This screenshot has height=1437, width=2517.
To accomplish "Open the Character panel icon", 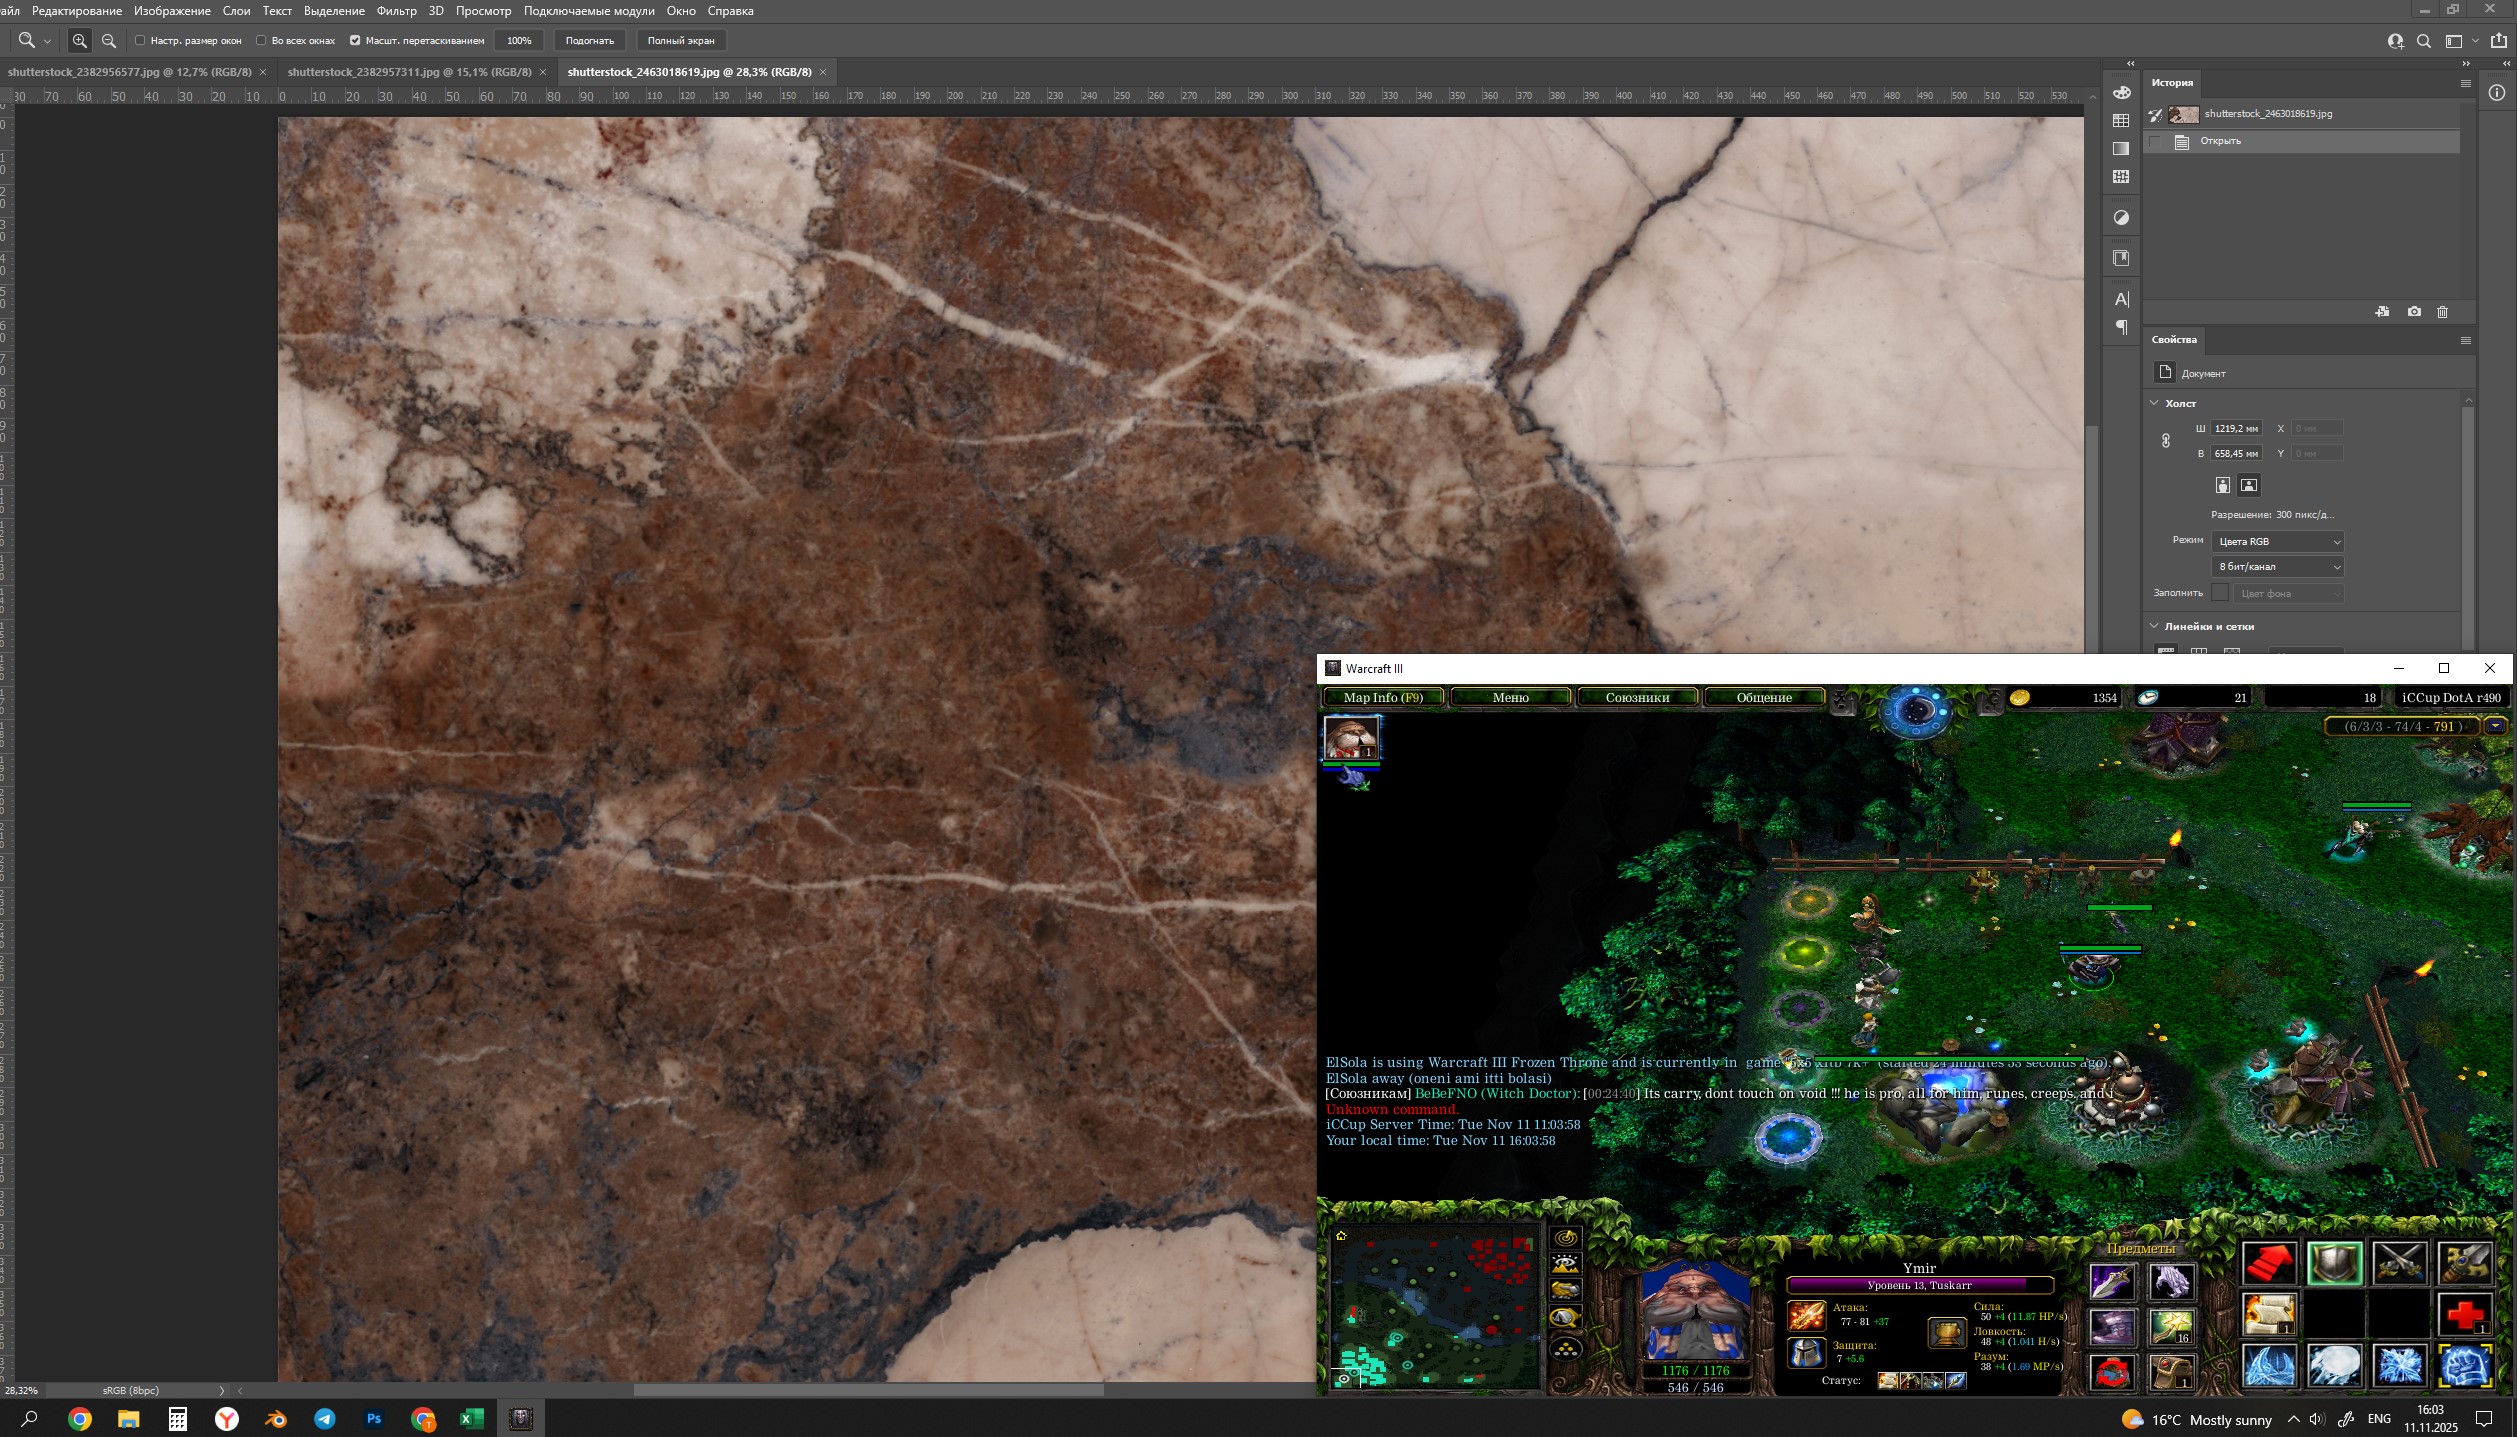I will (x=2121, y=299).
